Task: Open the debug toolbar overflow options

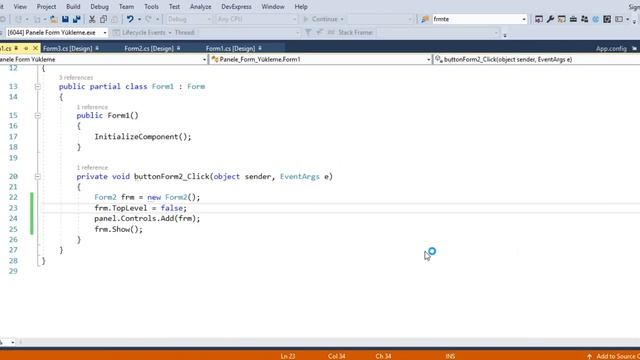Action: pyautogui.click(x=505, y=35)
